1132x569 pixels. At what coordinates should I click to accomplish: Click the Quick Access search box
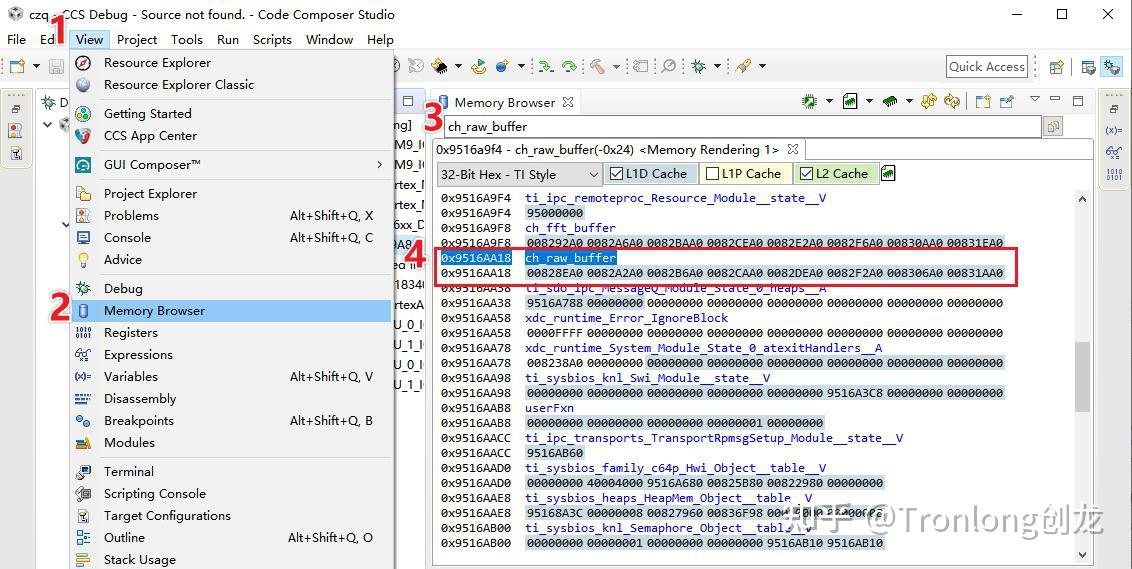(x=986, y=66)
